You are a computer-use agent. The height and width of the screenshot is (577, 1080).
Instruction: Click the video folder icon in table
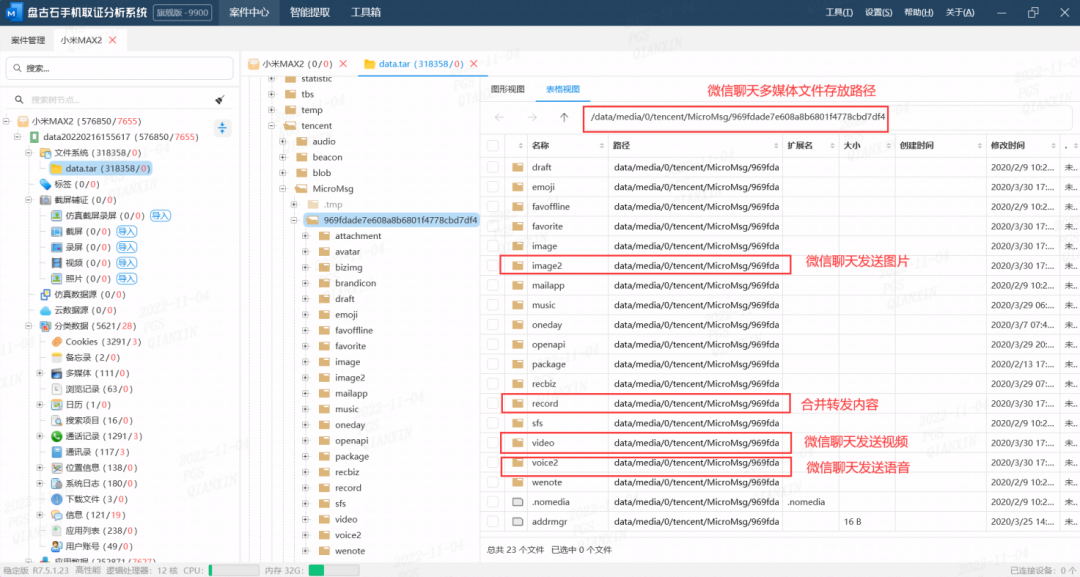point(517,443)
